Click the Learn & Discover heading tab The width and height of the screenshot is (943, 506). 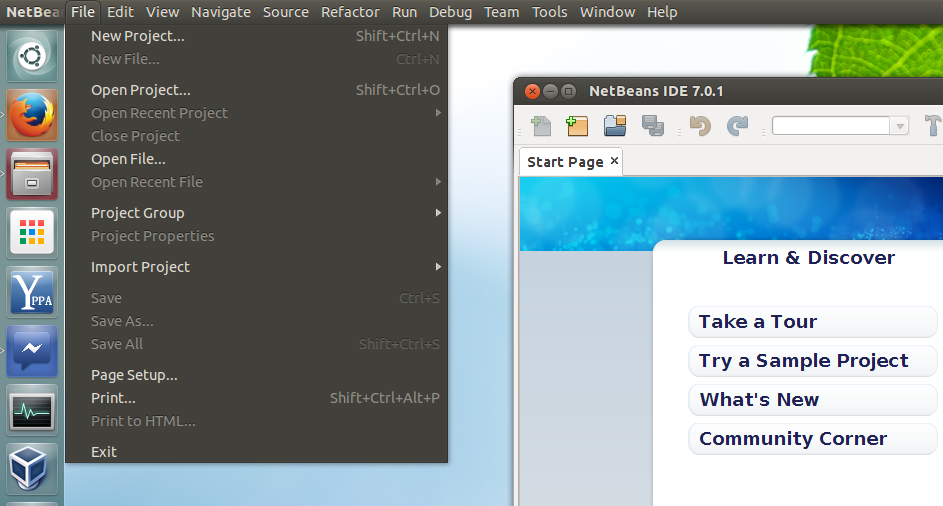tap(808, 258)
